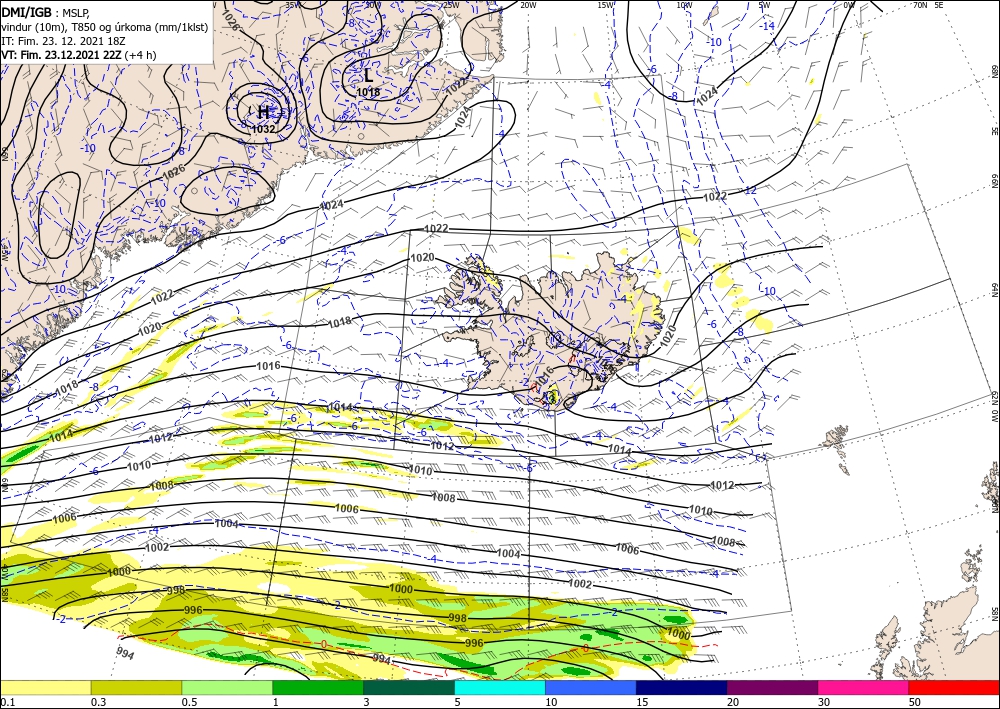Click the green 1–3 legend swatch
Screen dimensions: 1000x709
pyautogui.click(x=318, y=687)
